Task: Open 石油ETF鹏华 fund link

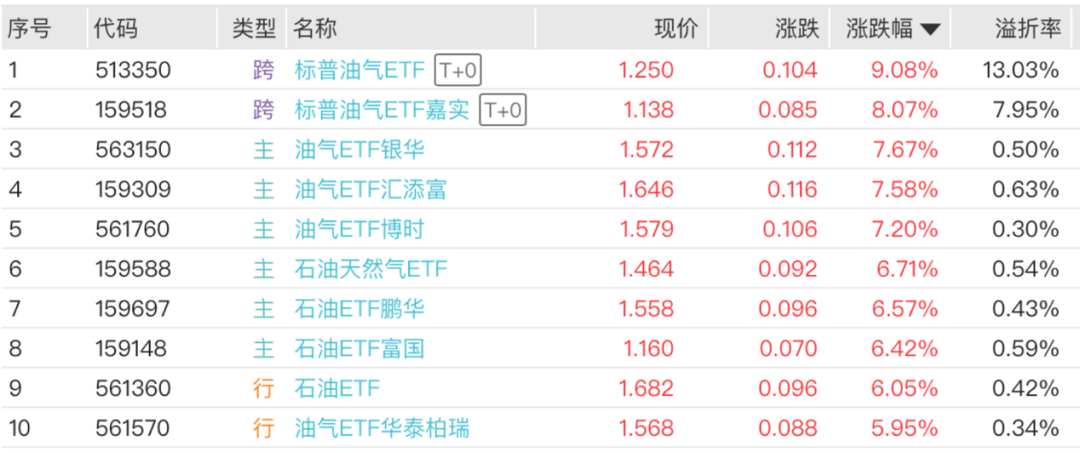Action: [x=360, y=309]
